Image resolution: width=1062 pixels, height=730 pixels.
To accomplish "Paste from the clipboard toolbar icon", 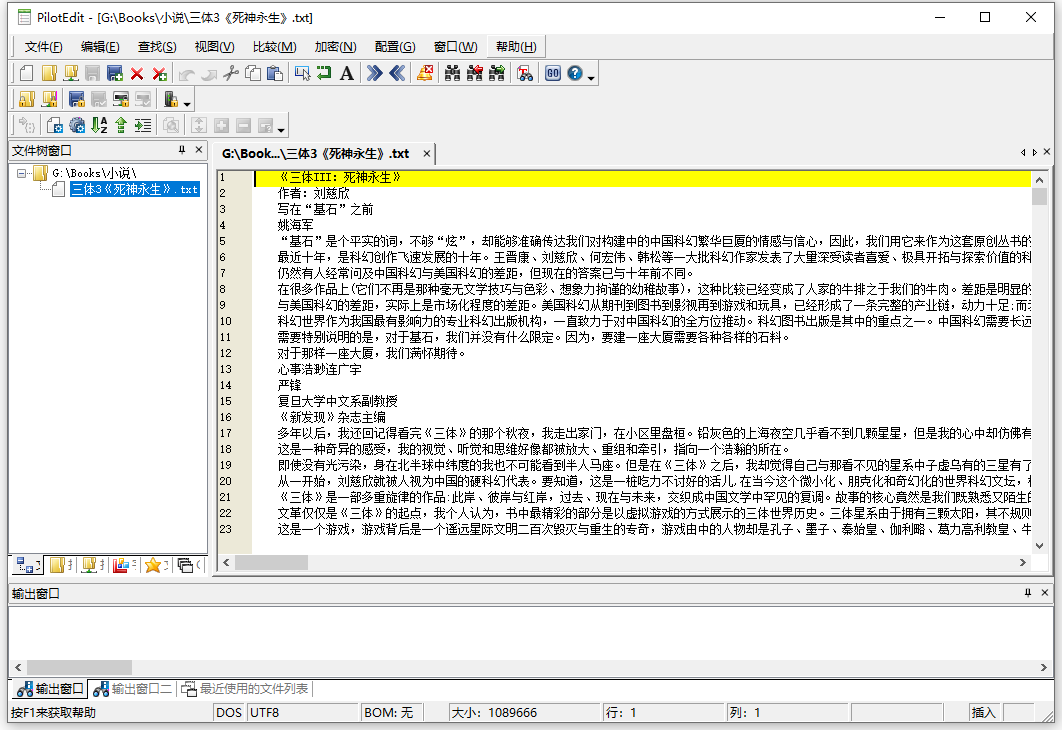I will point(274,73).
